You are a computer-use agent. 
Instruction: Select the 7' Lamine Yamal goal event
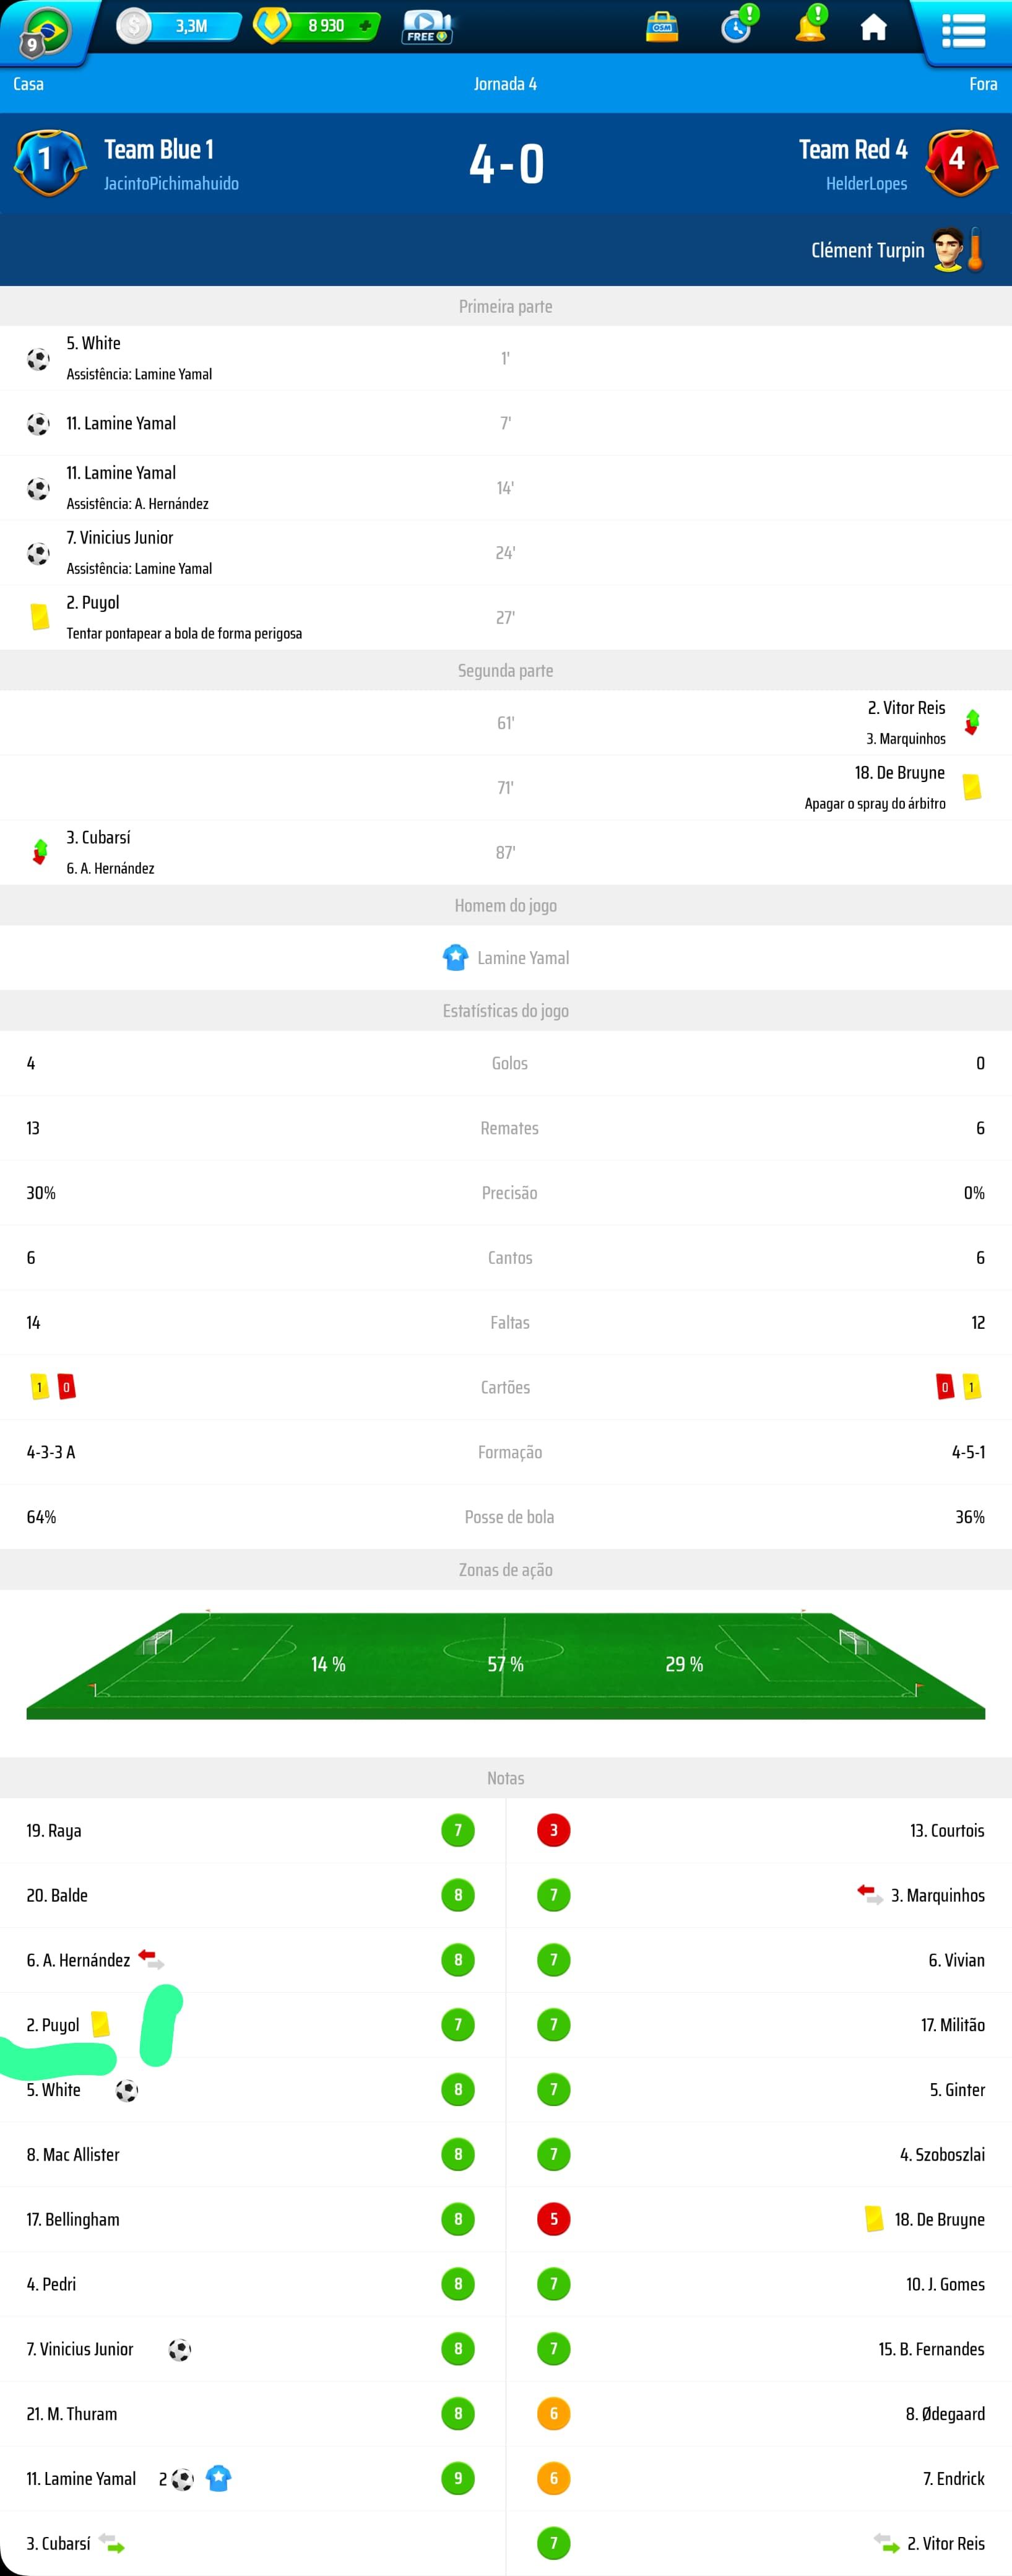tap(506, 423)
